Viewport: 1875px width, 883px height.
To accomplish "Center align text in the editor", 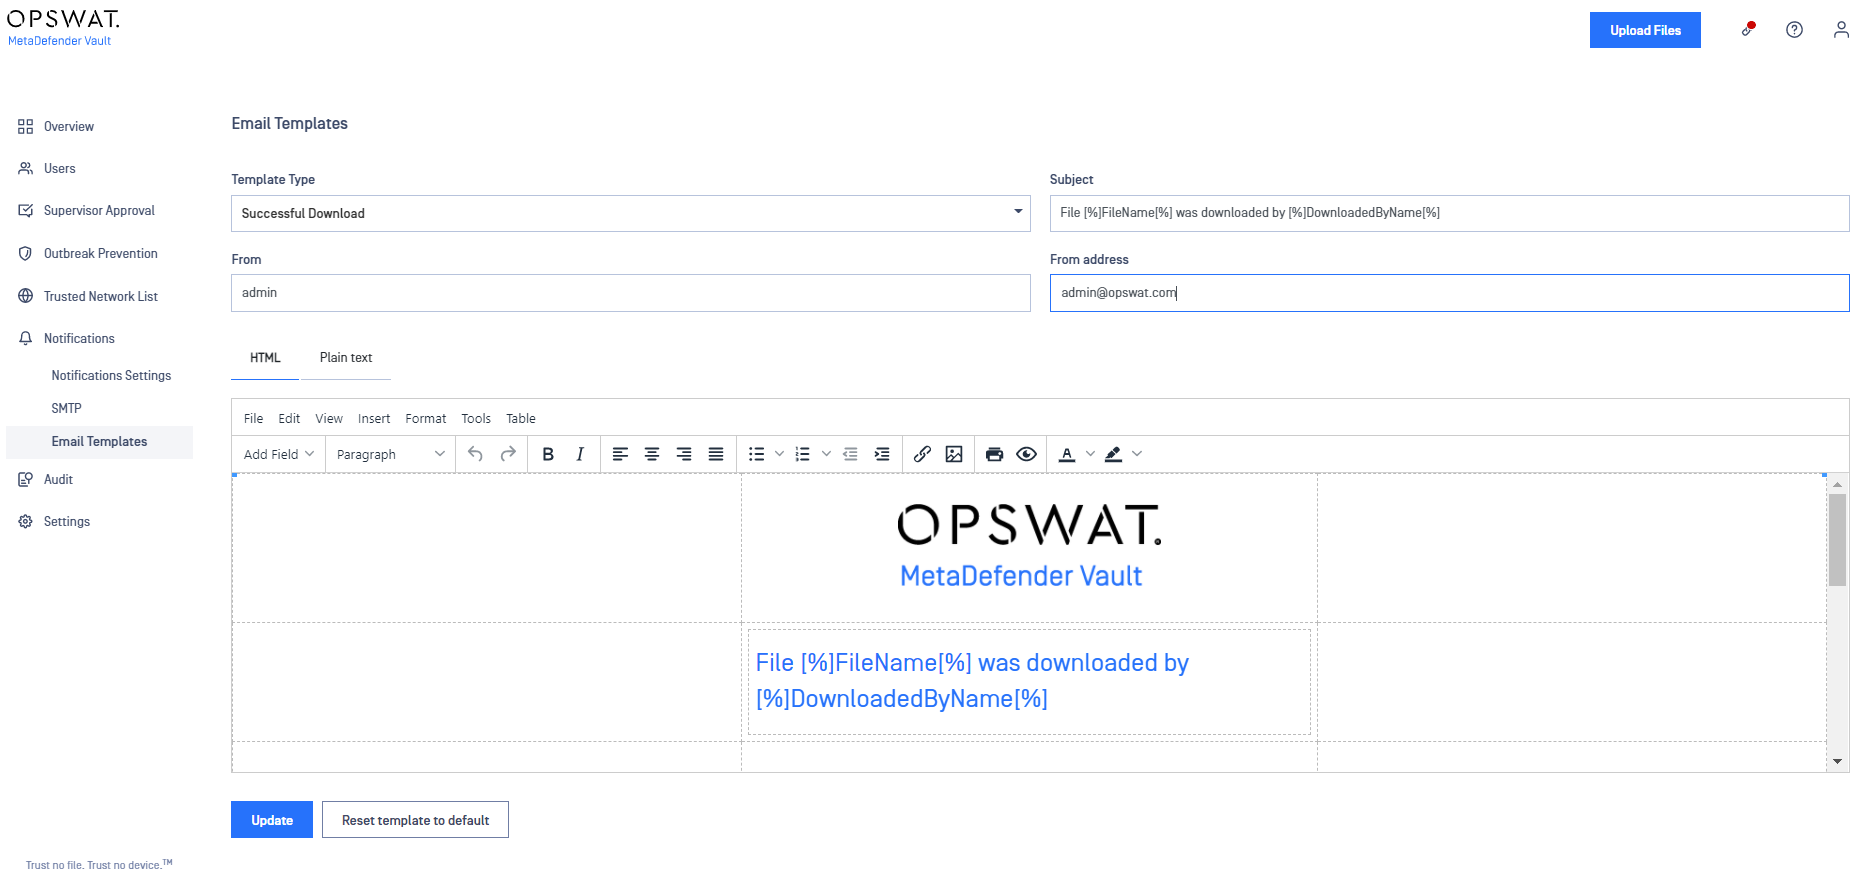I will click(652, 454).
